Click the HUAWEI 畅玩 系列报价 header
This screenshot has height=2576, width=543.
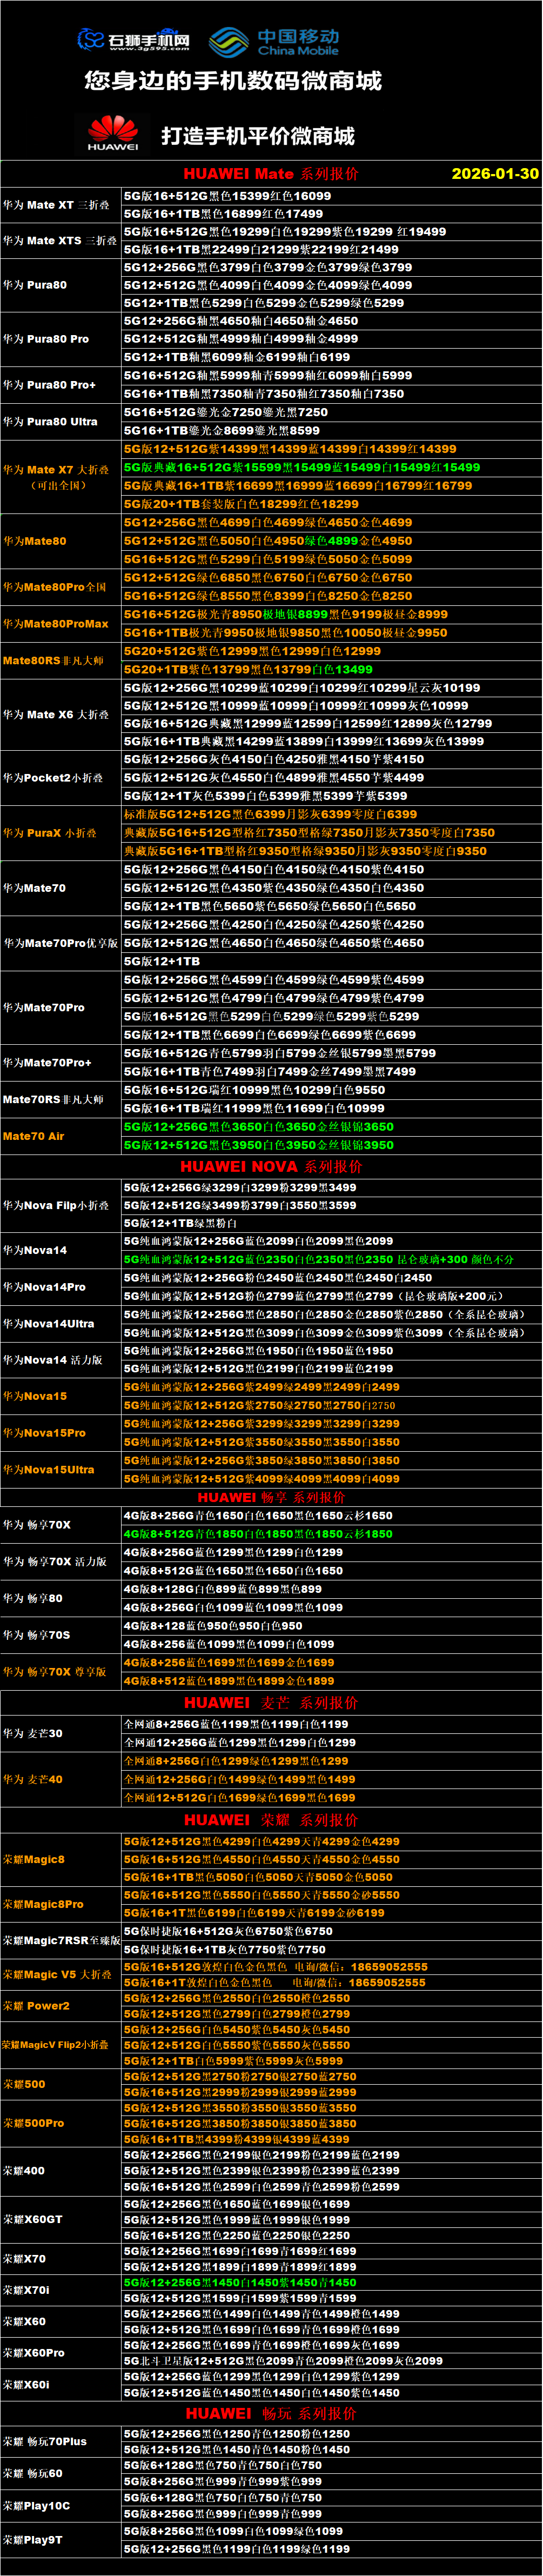click(271, 2413)
